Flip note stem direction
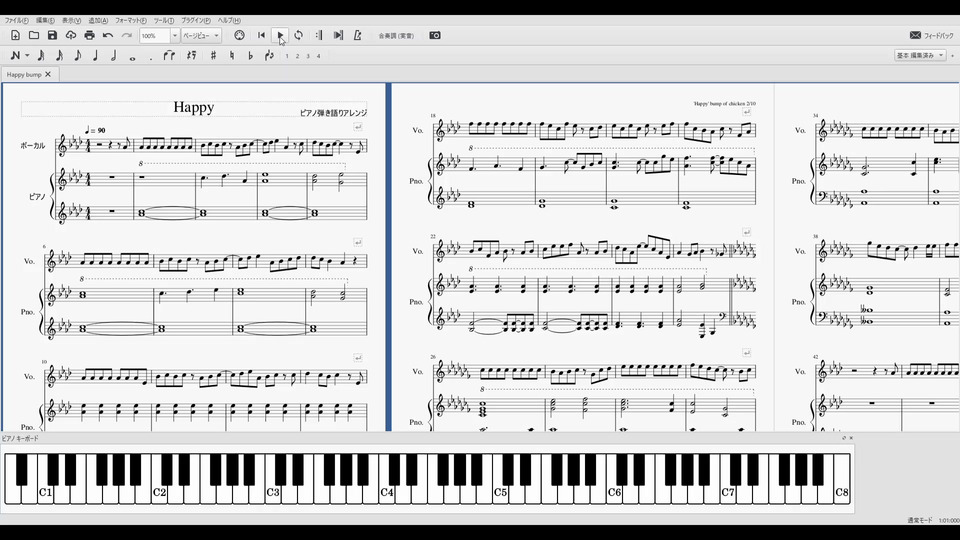Viewport: 960px width, 540px height. pyautogui.click(x=269, y=56)
